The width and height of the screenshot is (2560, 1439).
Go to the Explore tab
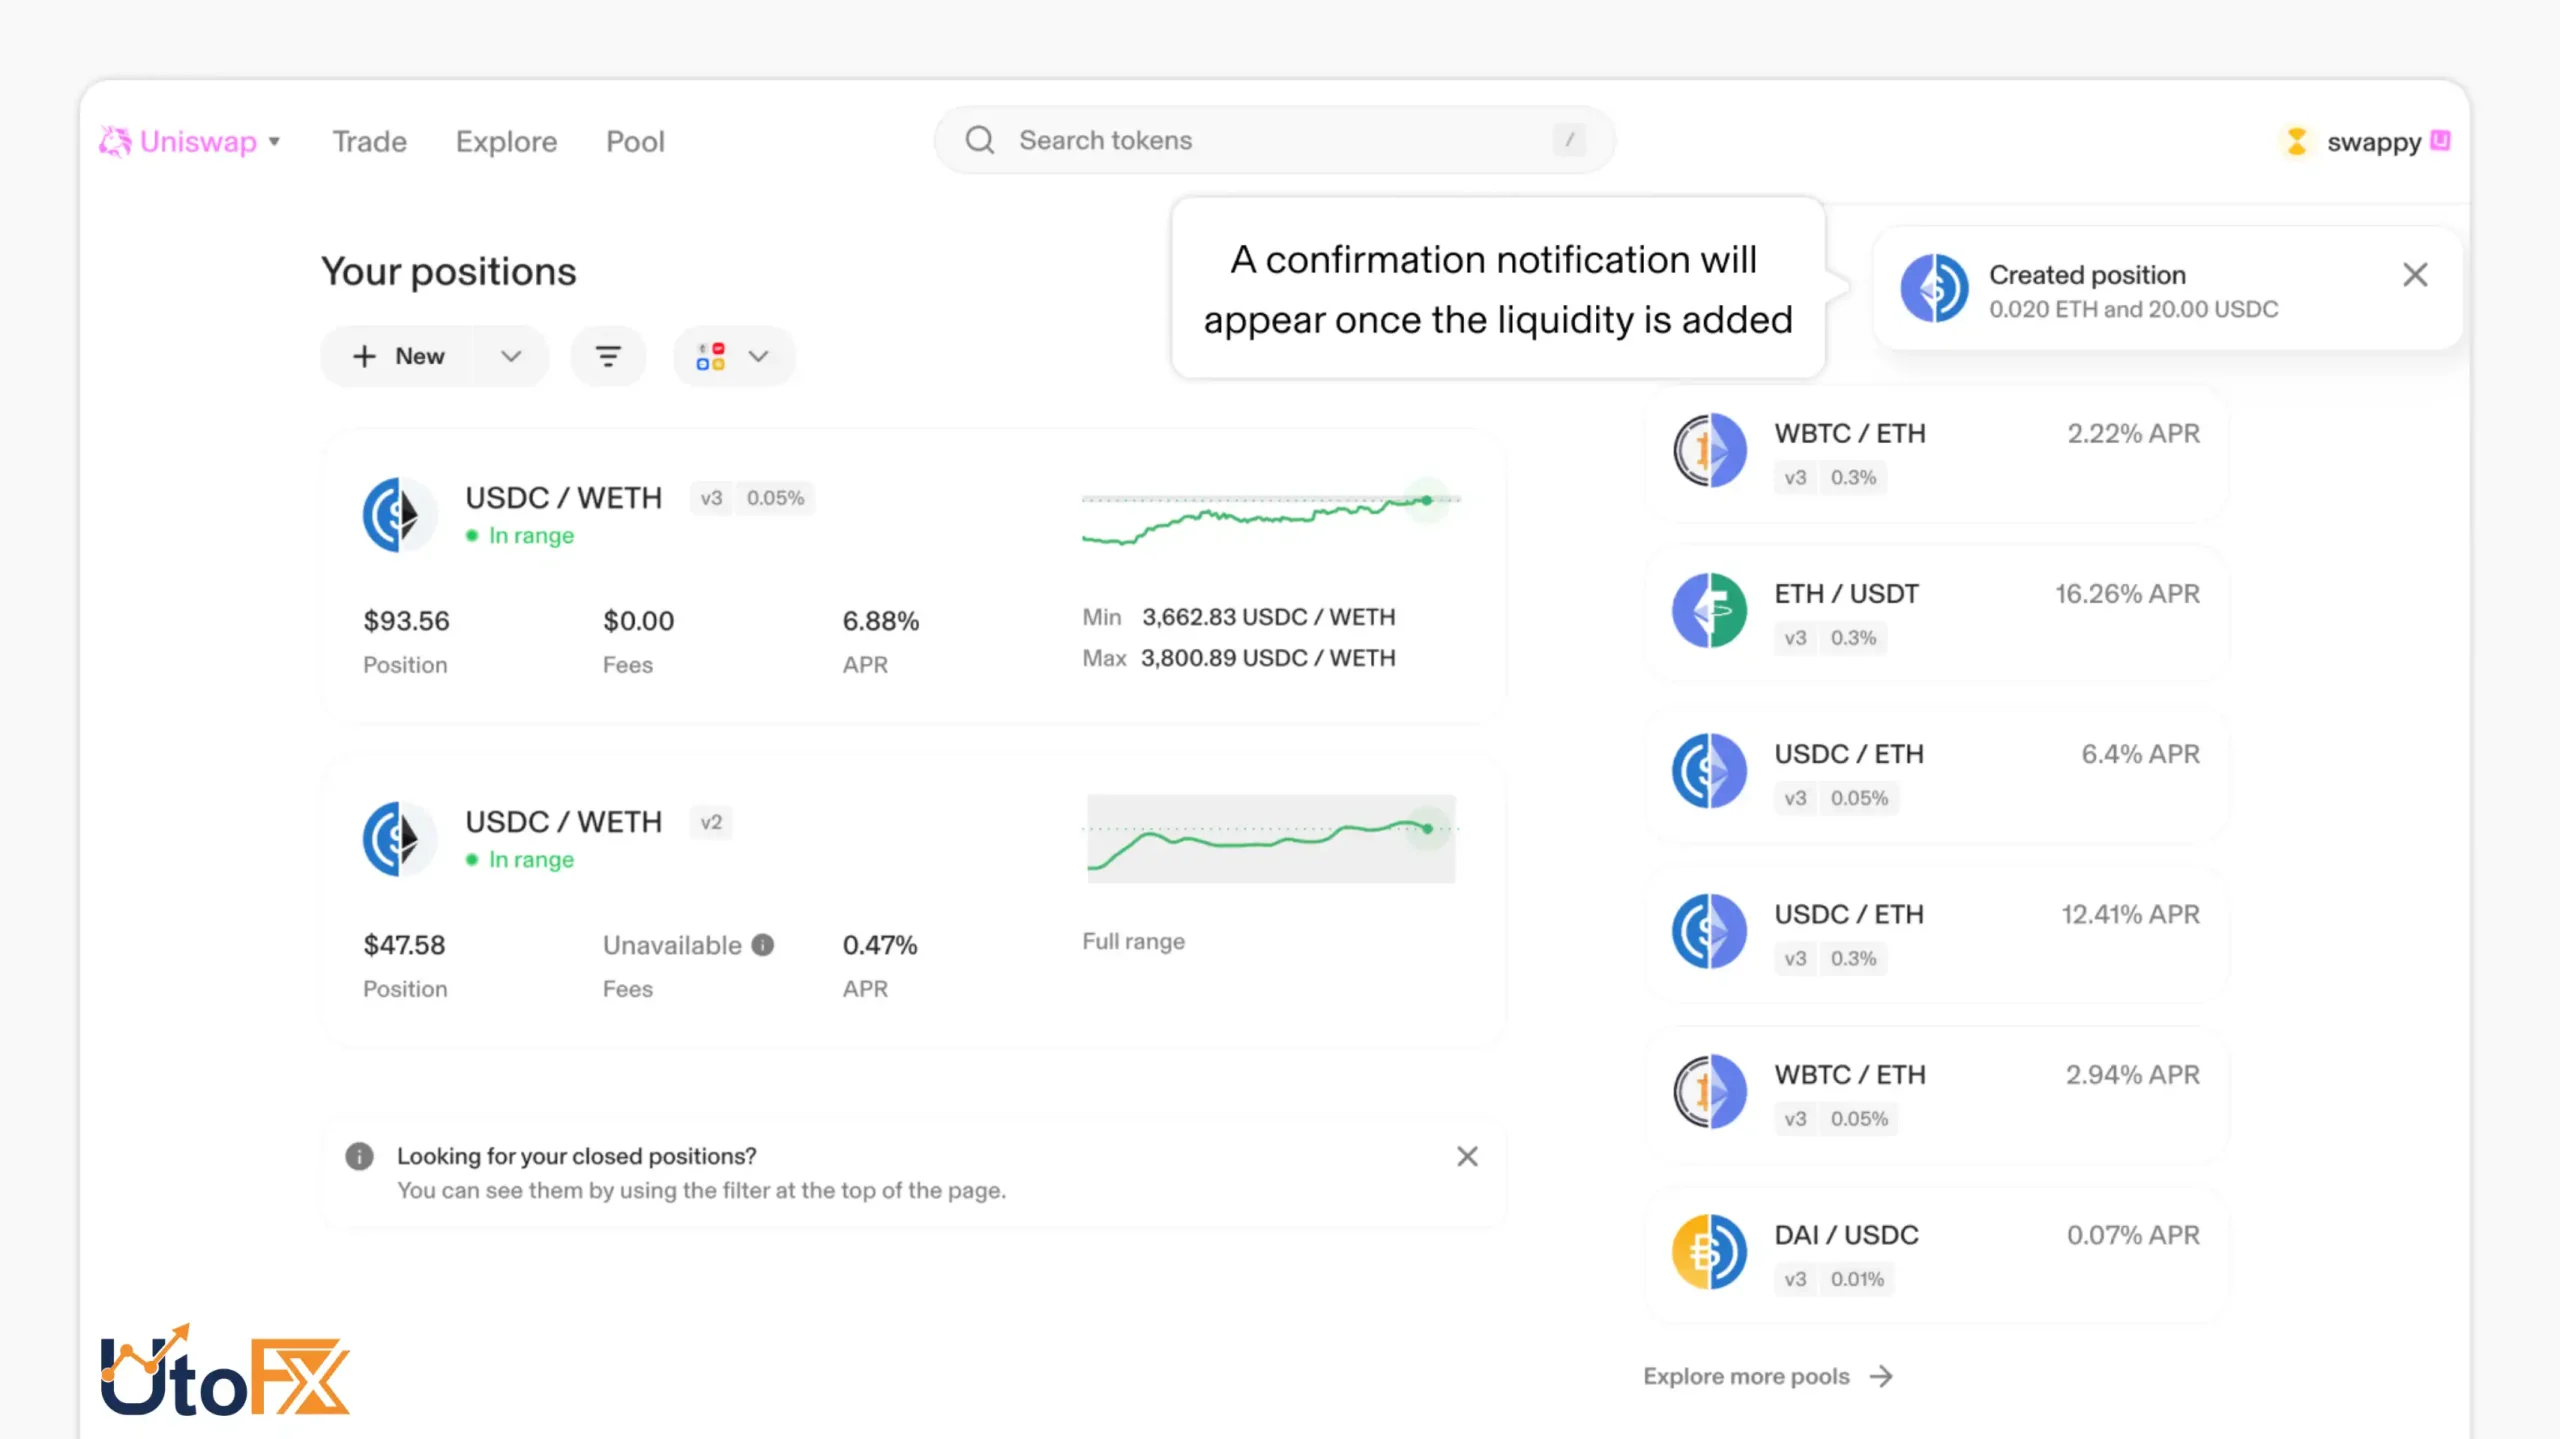(507, 142)
